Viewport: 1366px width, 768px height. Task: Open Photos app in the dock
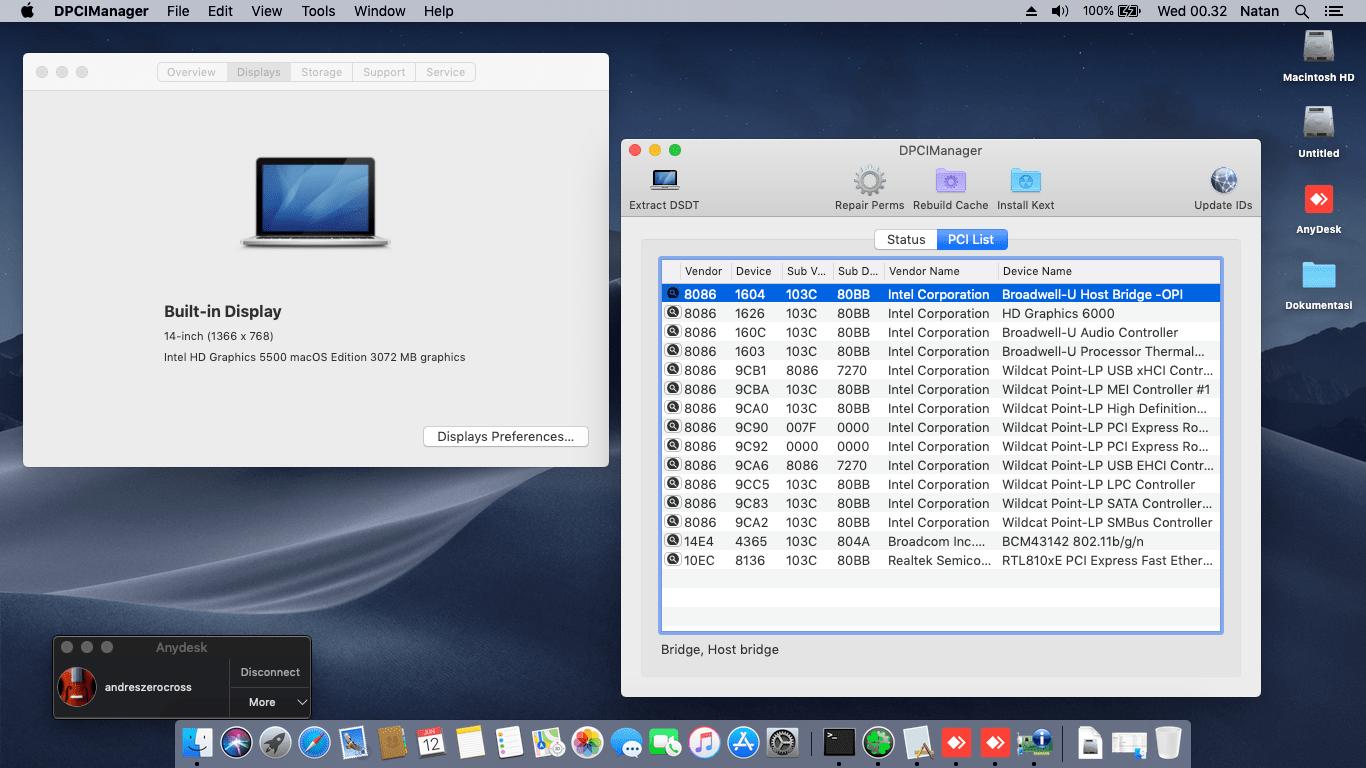[587, 742]
